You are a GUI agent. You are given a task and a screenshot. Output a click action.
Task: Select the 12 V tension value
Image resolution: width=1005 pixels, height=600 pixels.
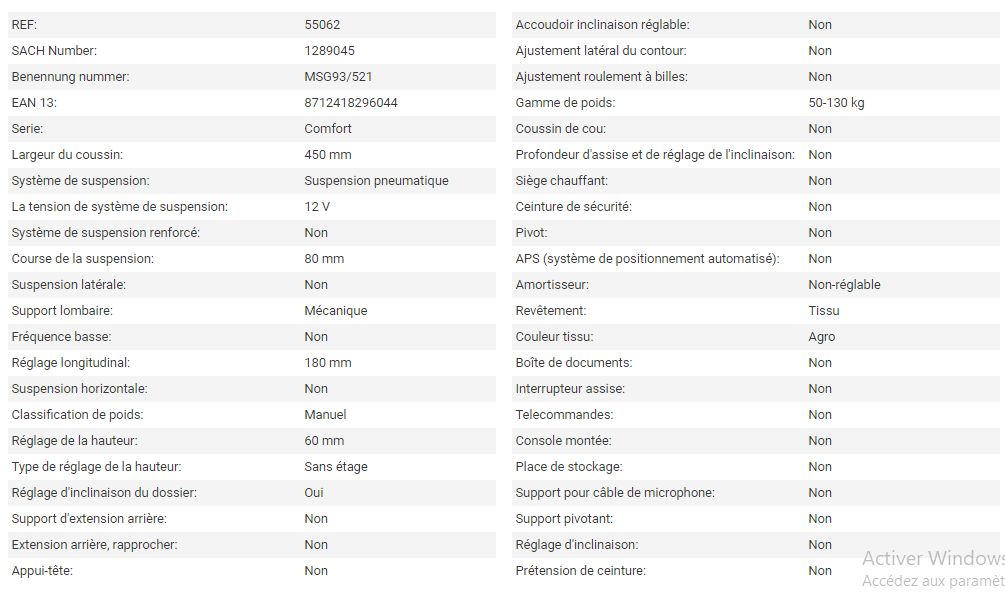317,207
